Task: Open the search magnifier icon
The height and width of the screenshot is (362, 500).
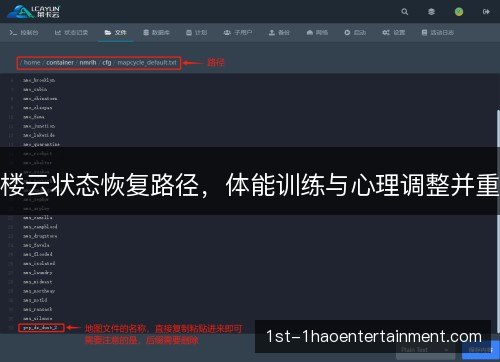Action: (405, 12)
